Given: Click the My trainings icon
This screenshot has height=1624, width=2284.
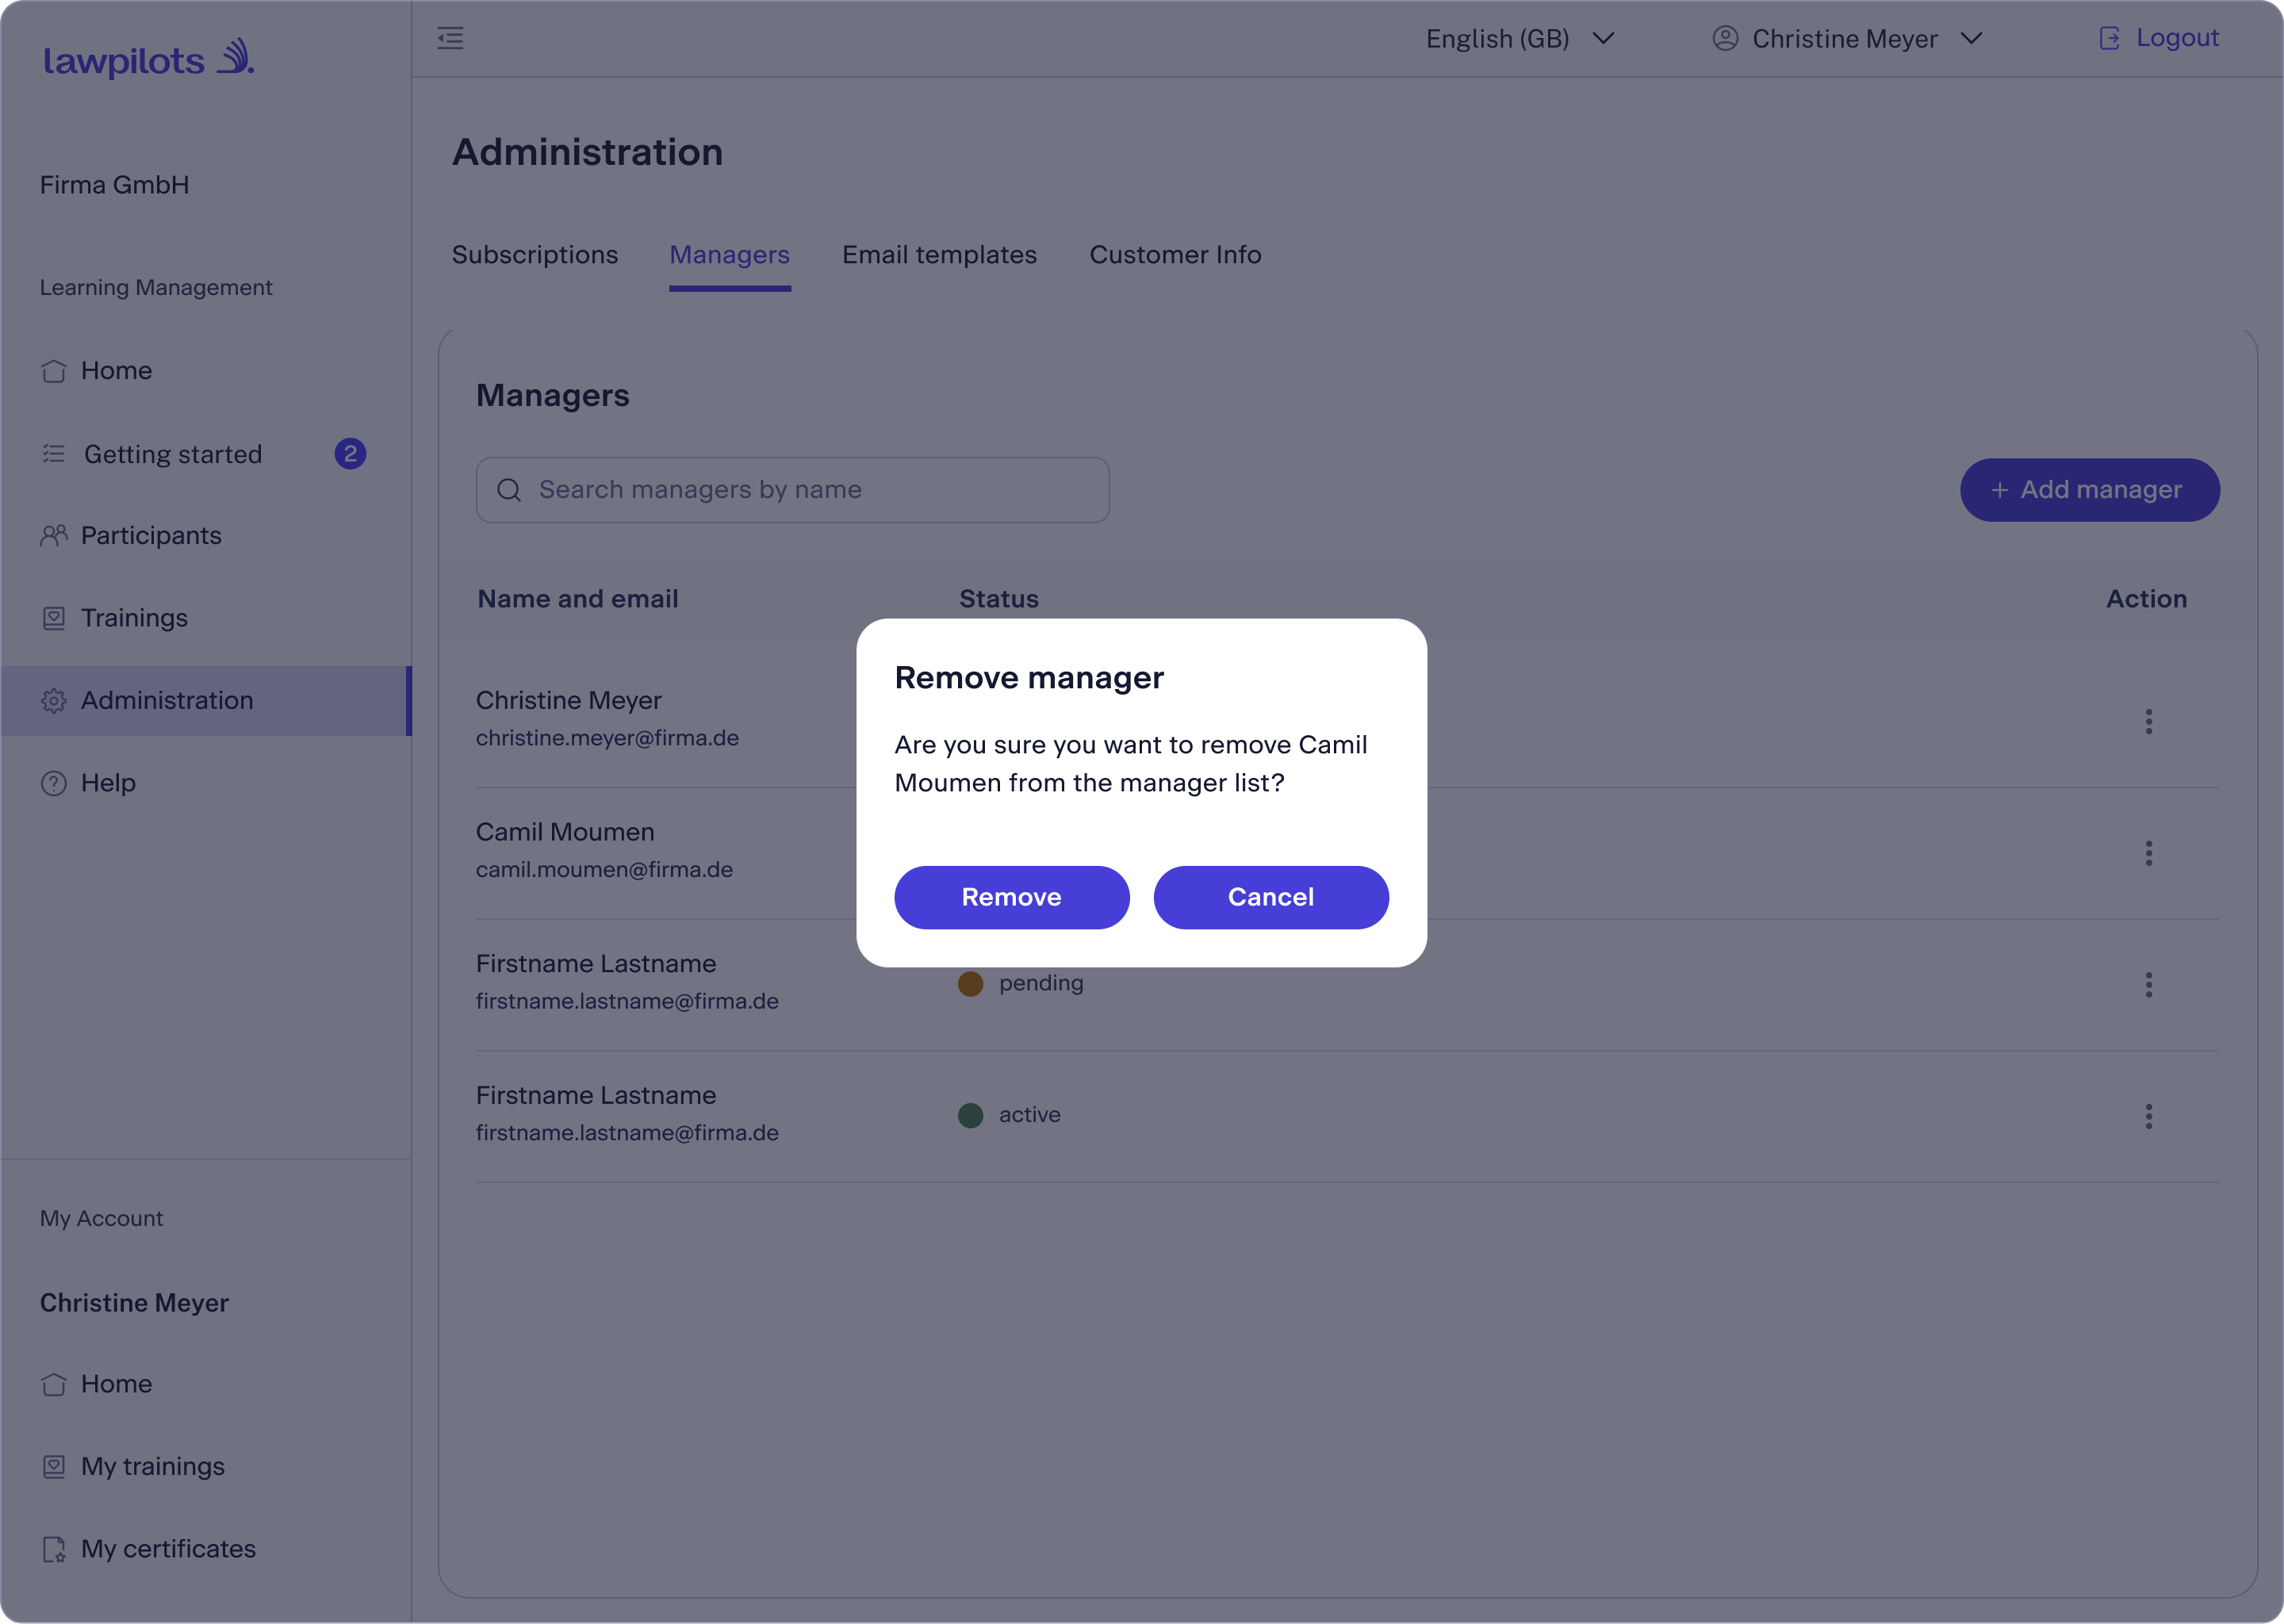Looking at the screenshot, I should (x=54, y=1467).
